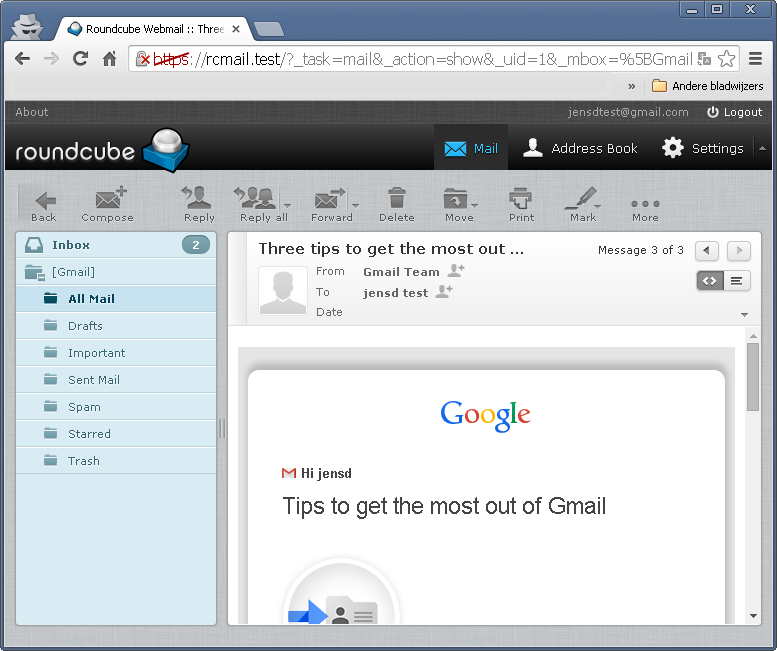Click the Back arrow in the mail toolbar
777x651 pixels.
click(x=44, y=204)
